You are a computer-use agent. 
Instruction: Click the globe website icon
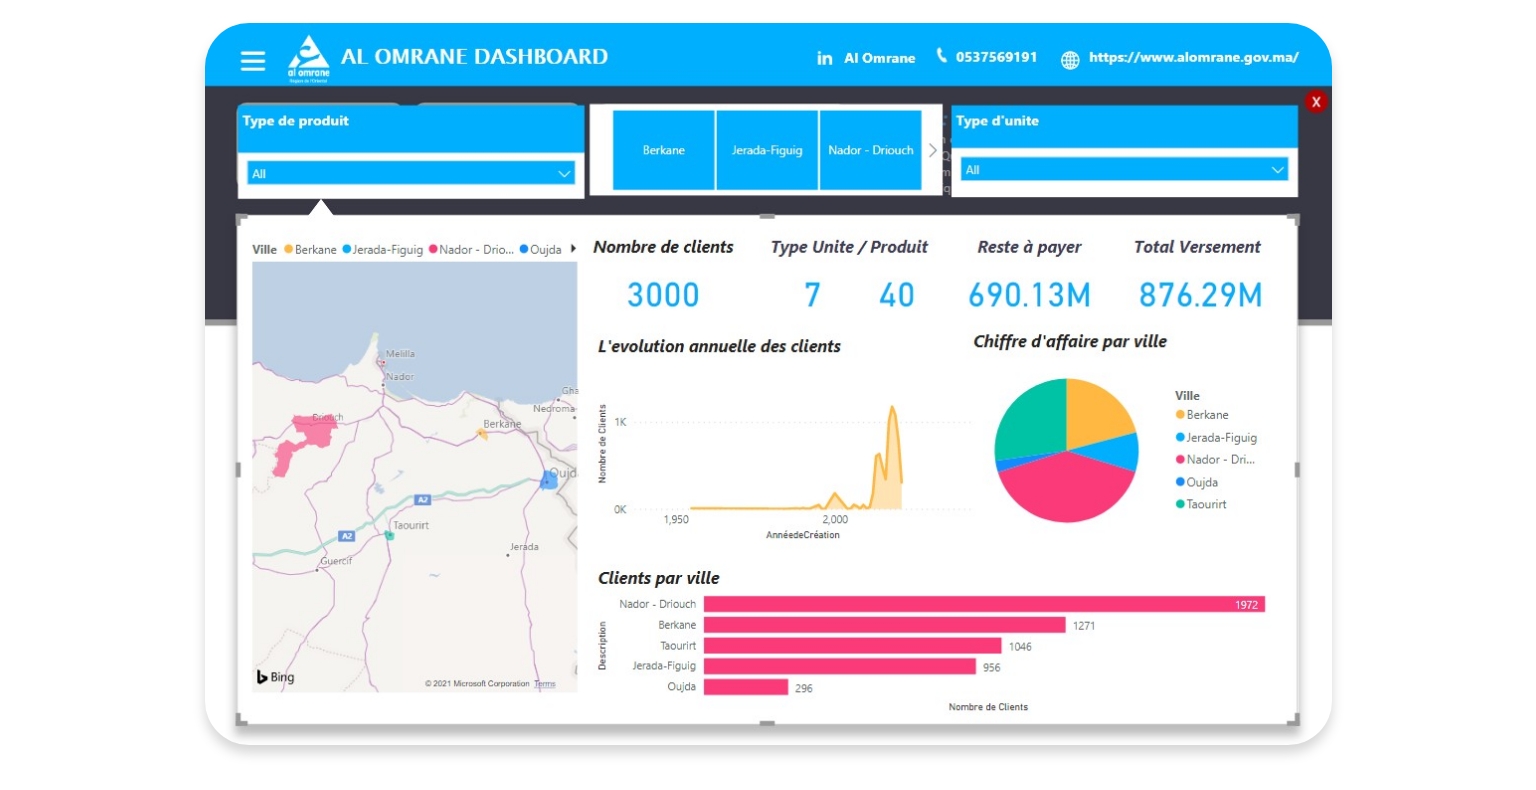tap(1070, 60)
